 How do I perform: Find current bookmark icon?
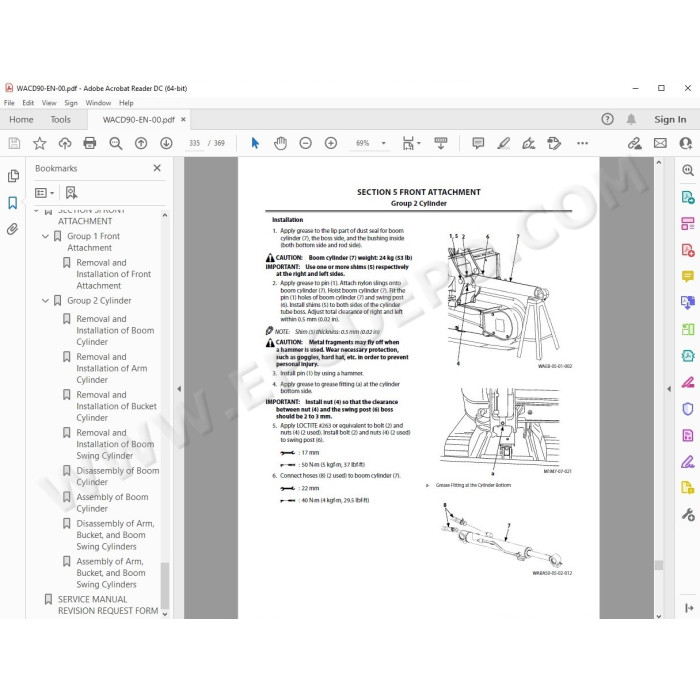[x=71, y=193]
